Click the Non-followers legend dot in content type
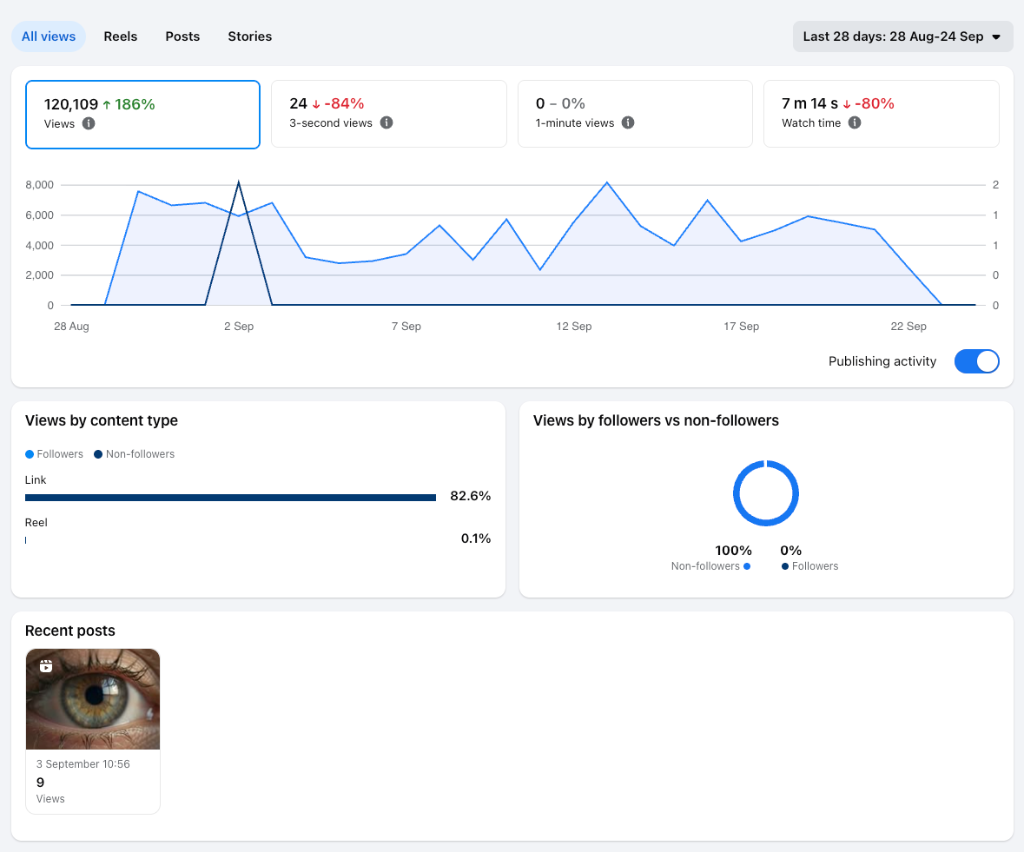1024x852 pixels. coord(98,454)
